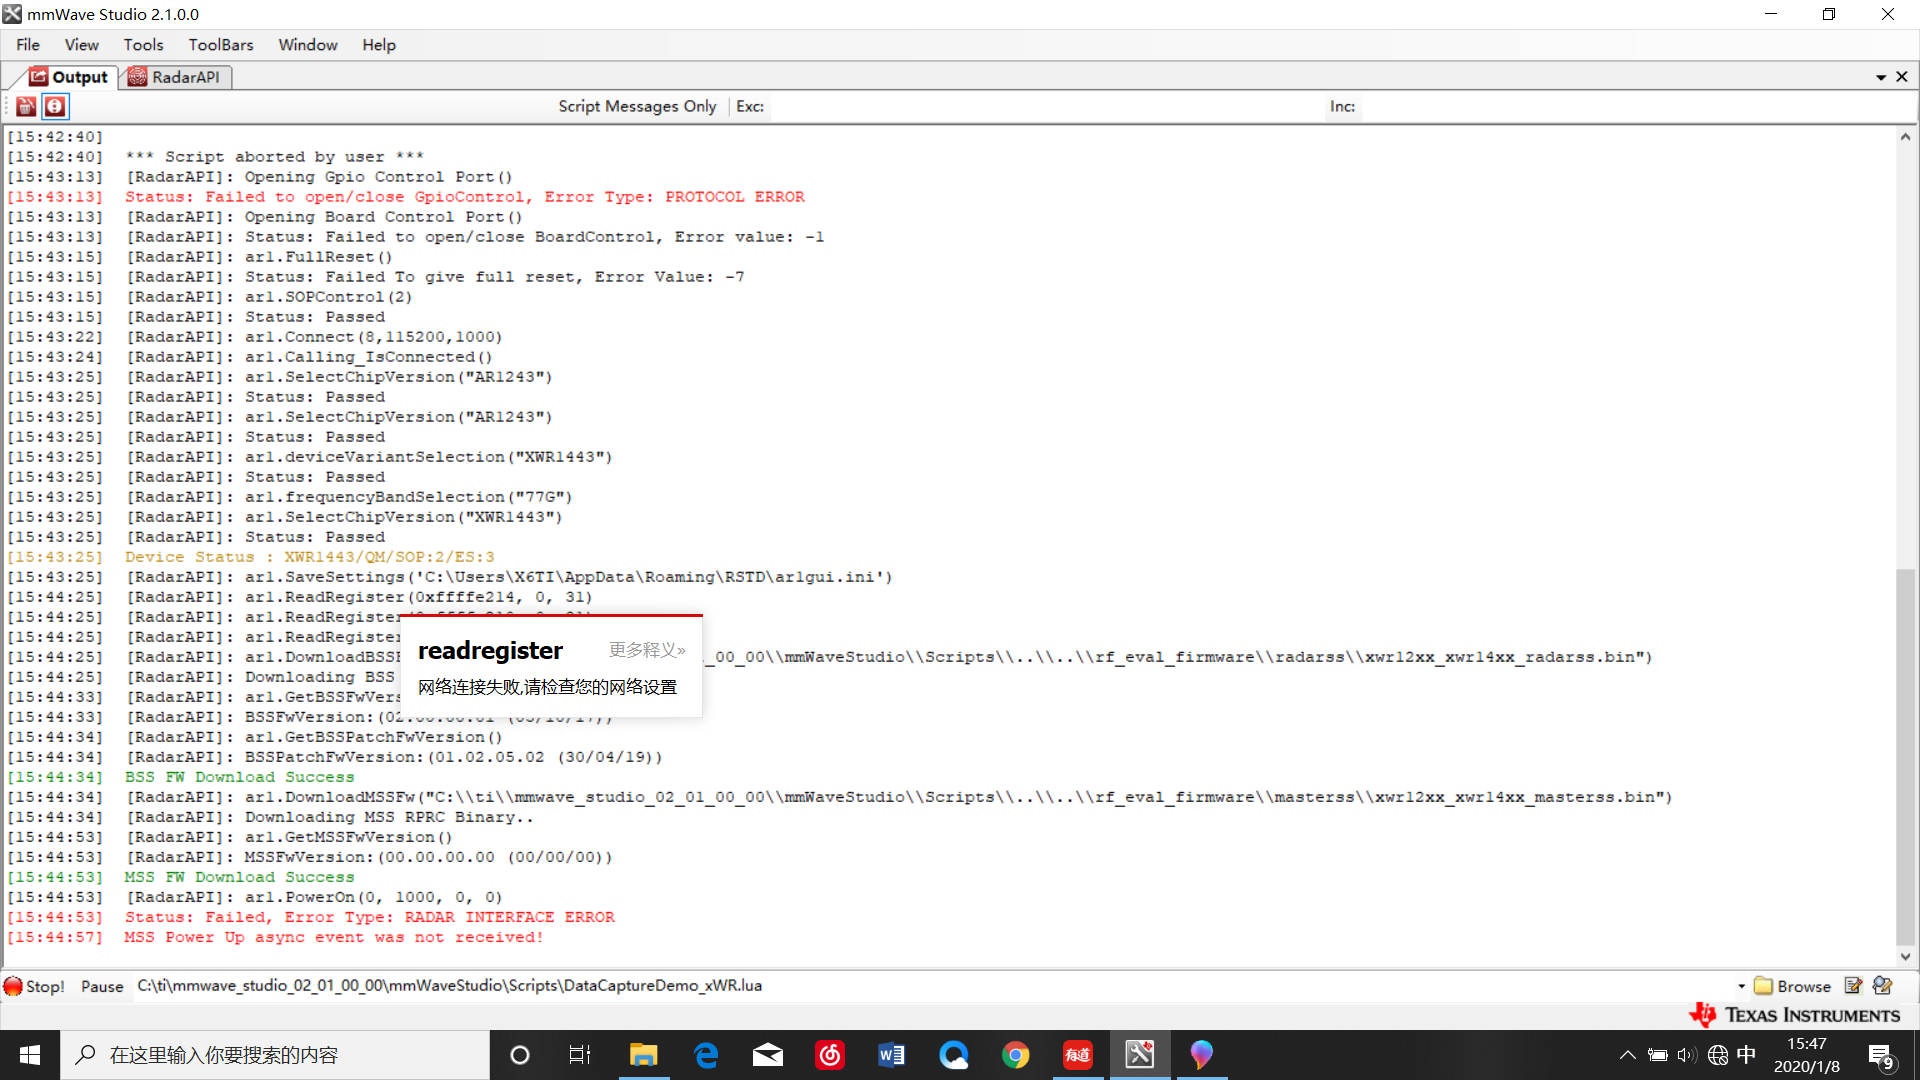Click the red Stop! script button
The width and height of the screenshot is (1920, 1080).
click(34, 986)
